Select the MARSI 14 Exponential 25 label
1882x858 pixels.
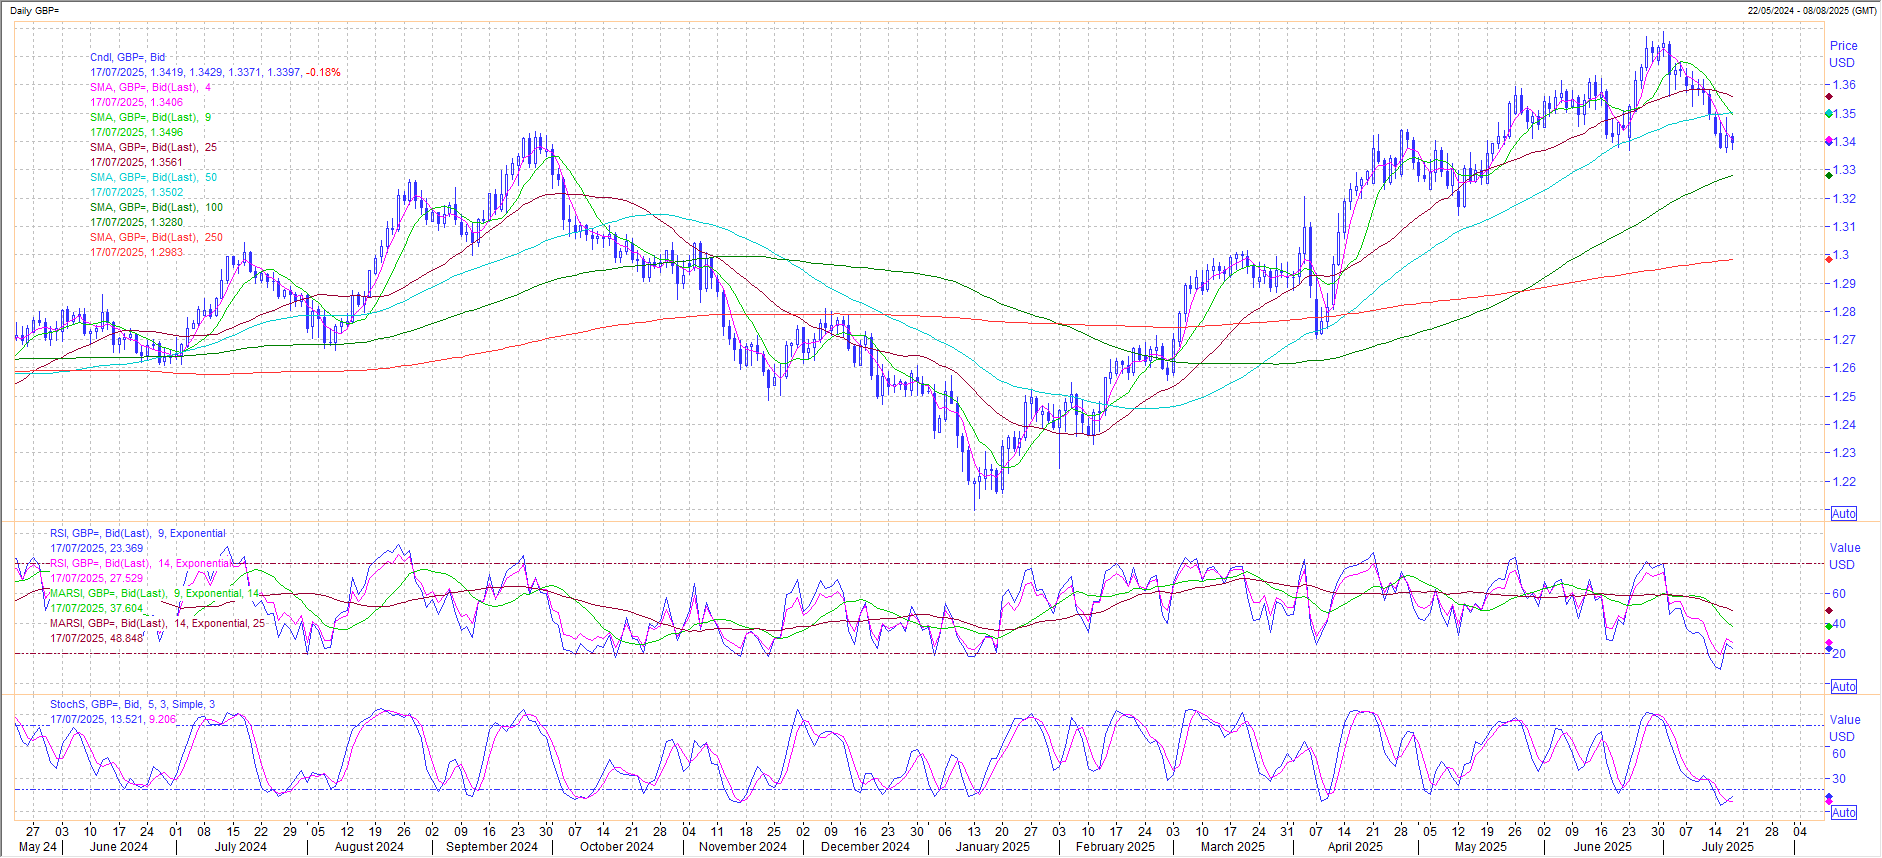pos(158,623)
